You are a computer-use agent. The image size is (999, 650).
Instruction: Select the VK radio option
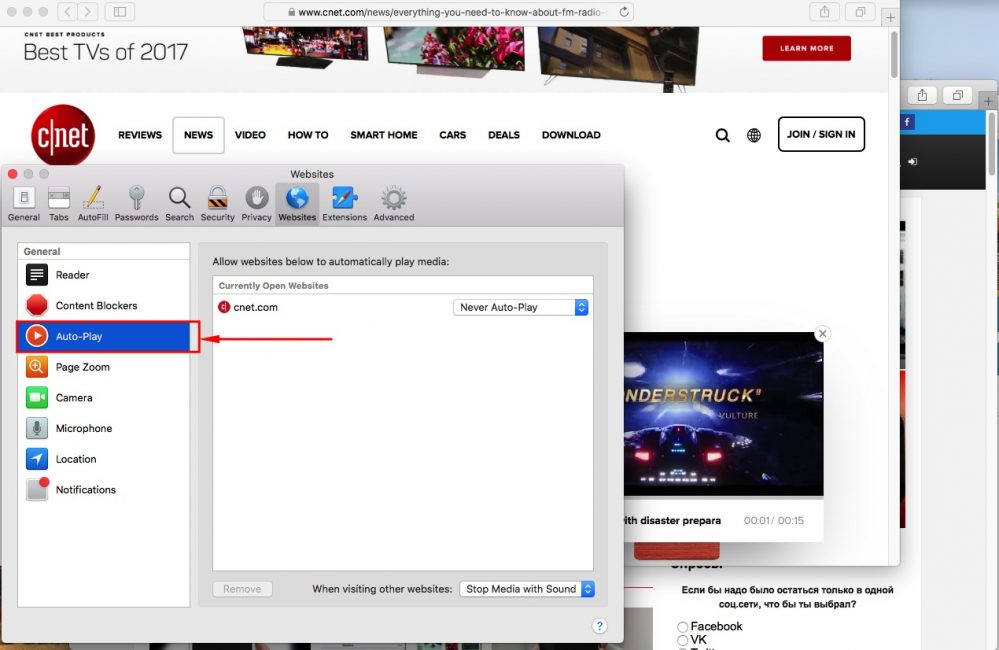click(682, 640)
